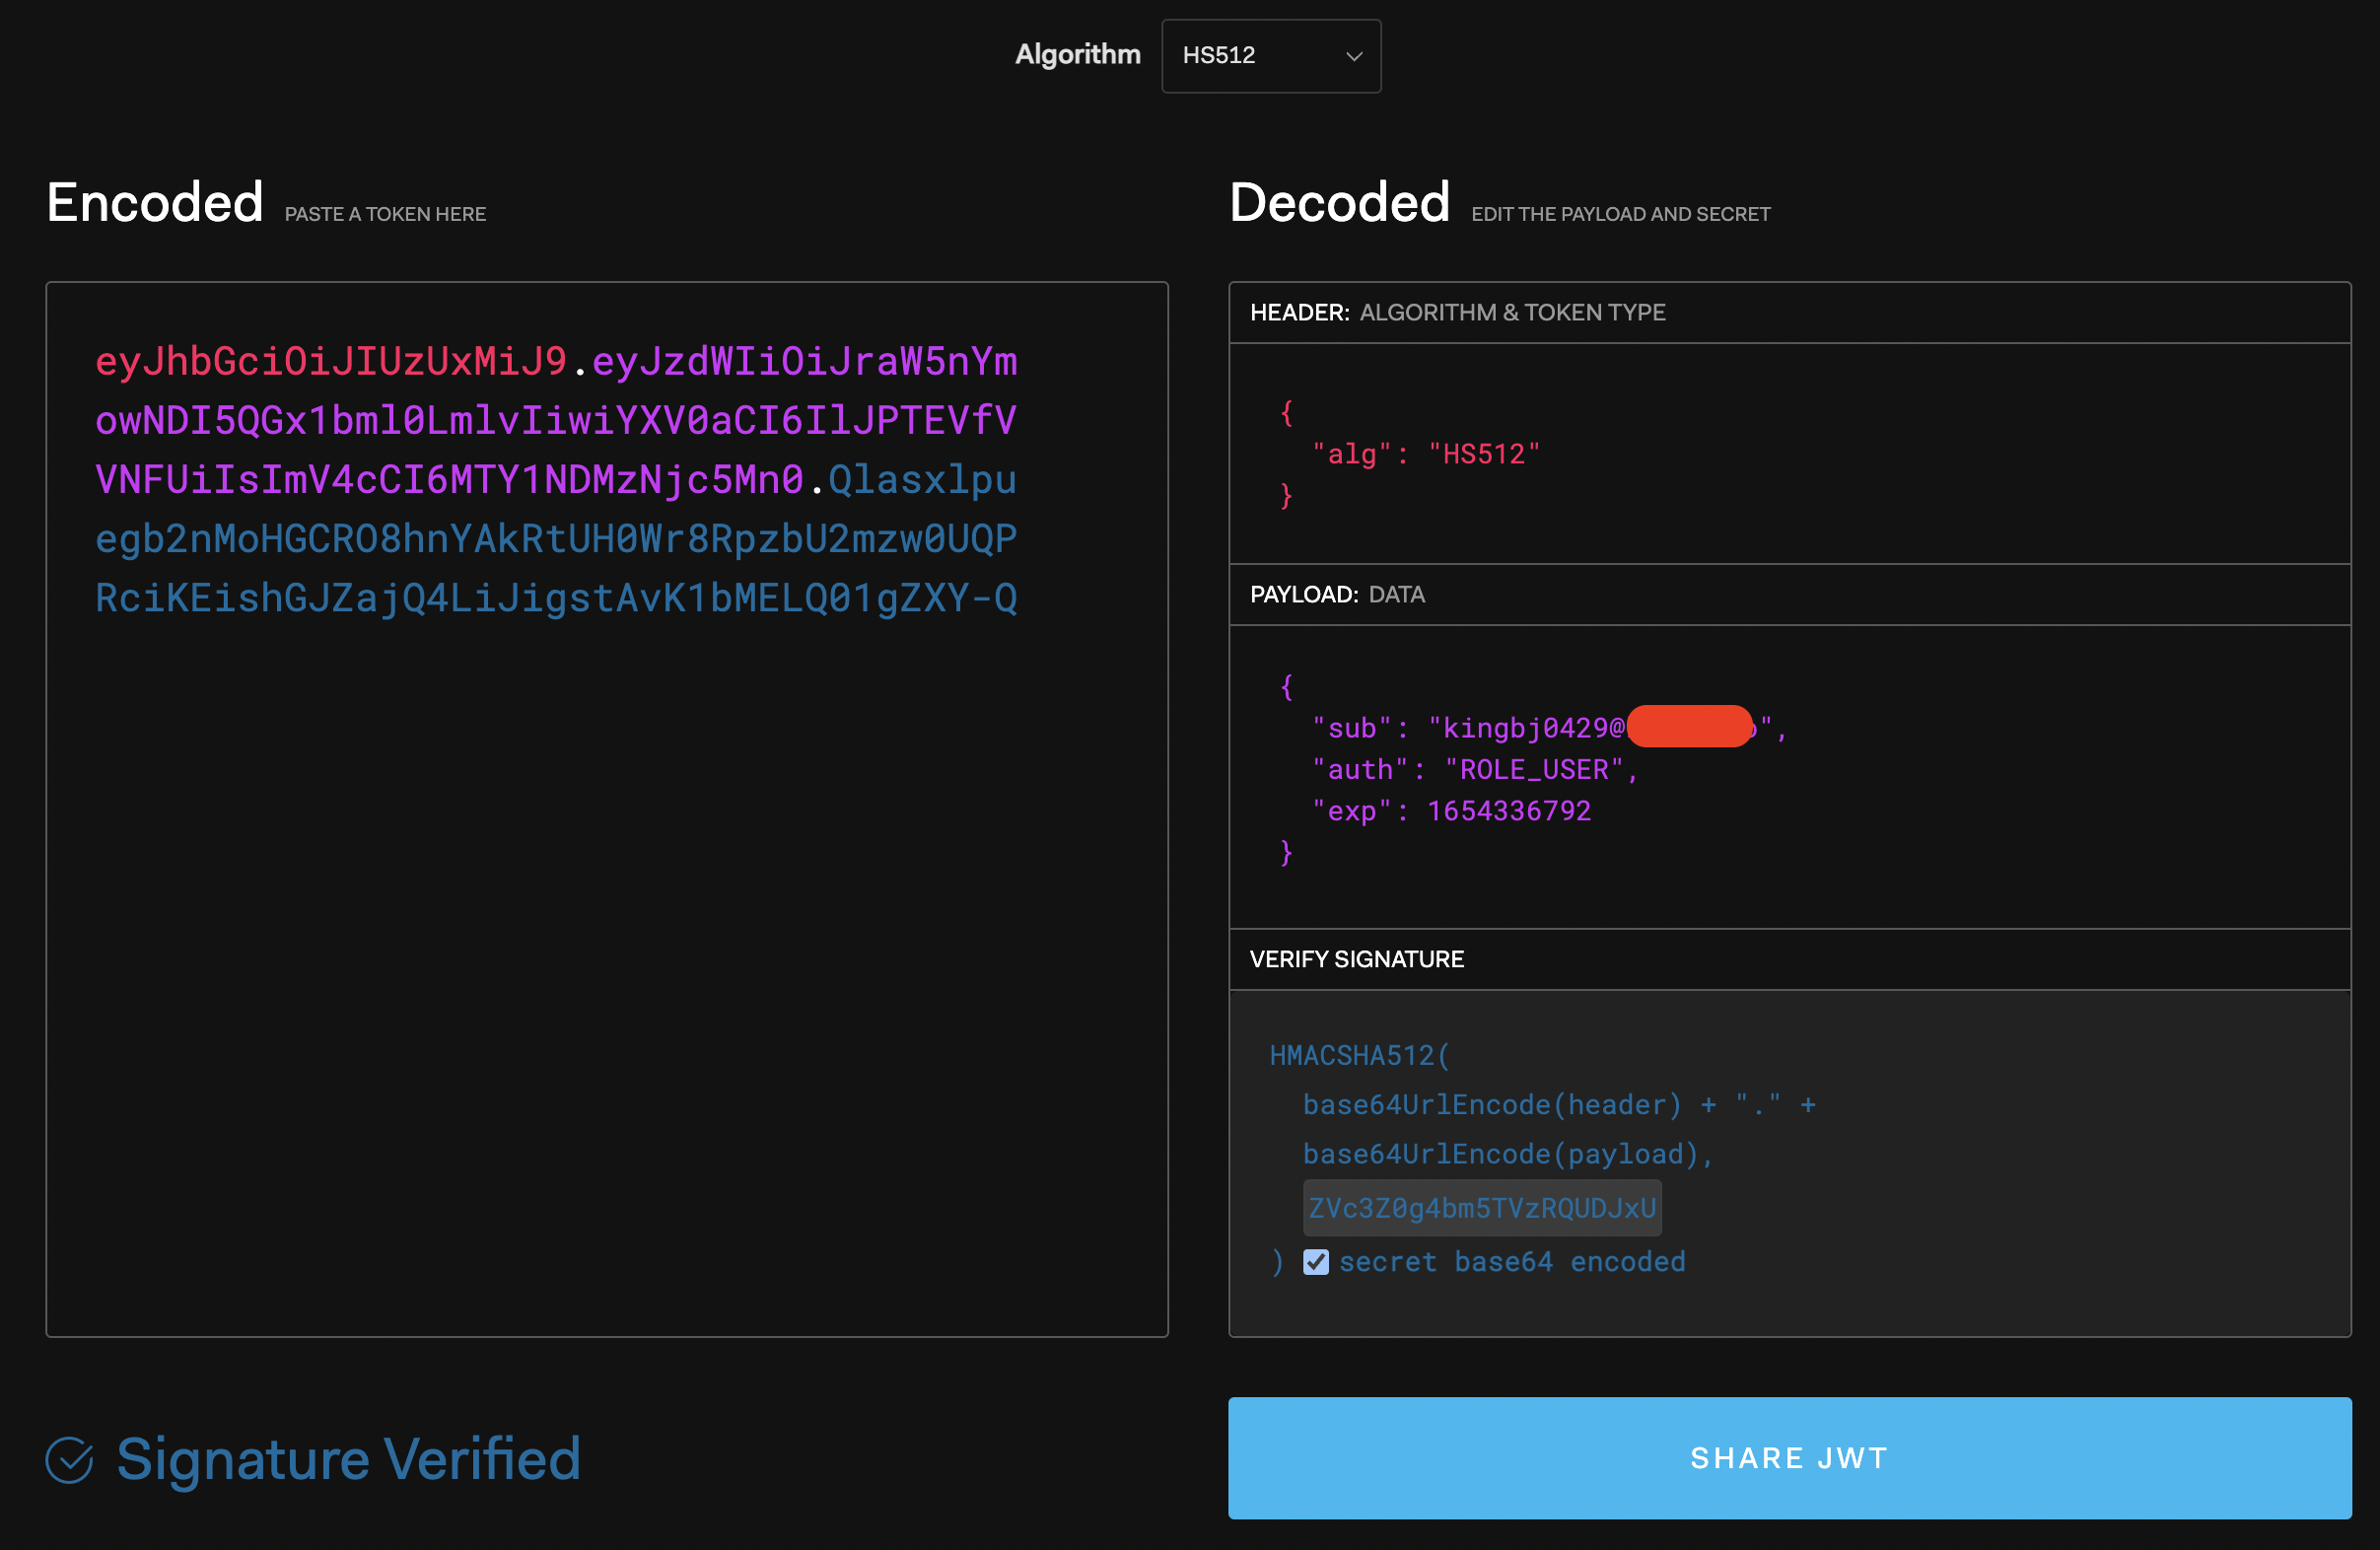The height and width of the screenshot is (1550, 2380).
Task: Click the PAYLOAD: DATA section label
Action: coord(1337,595)
